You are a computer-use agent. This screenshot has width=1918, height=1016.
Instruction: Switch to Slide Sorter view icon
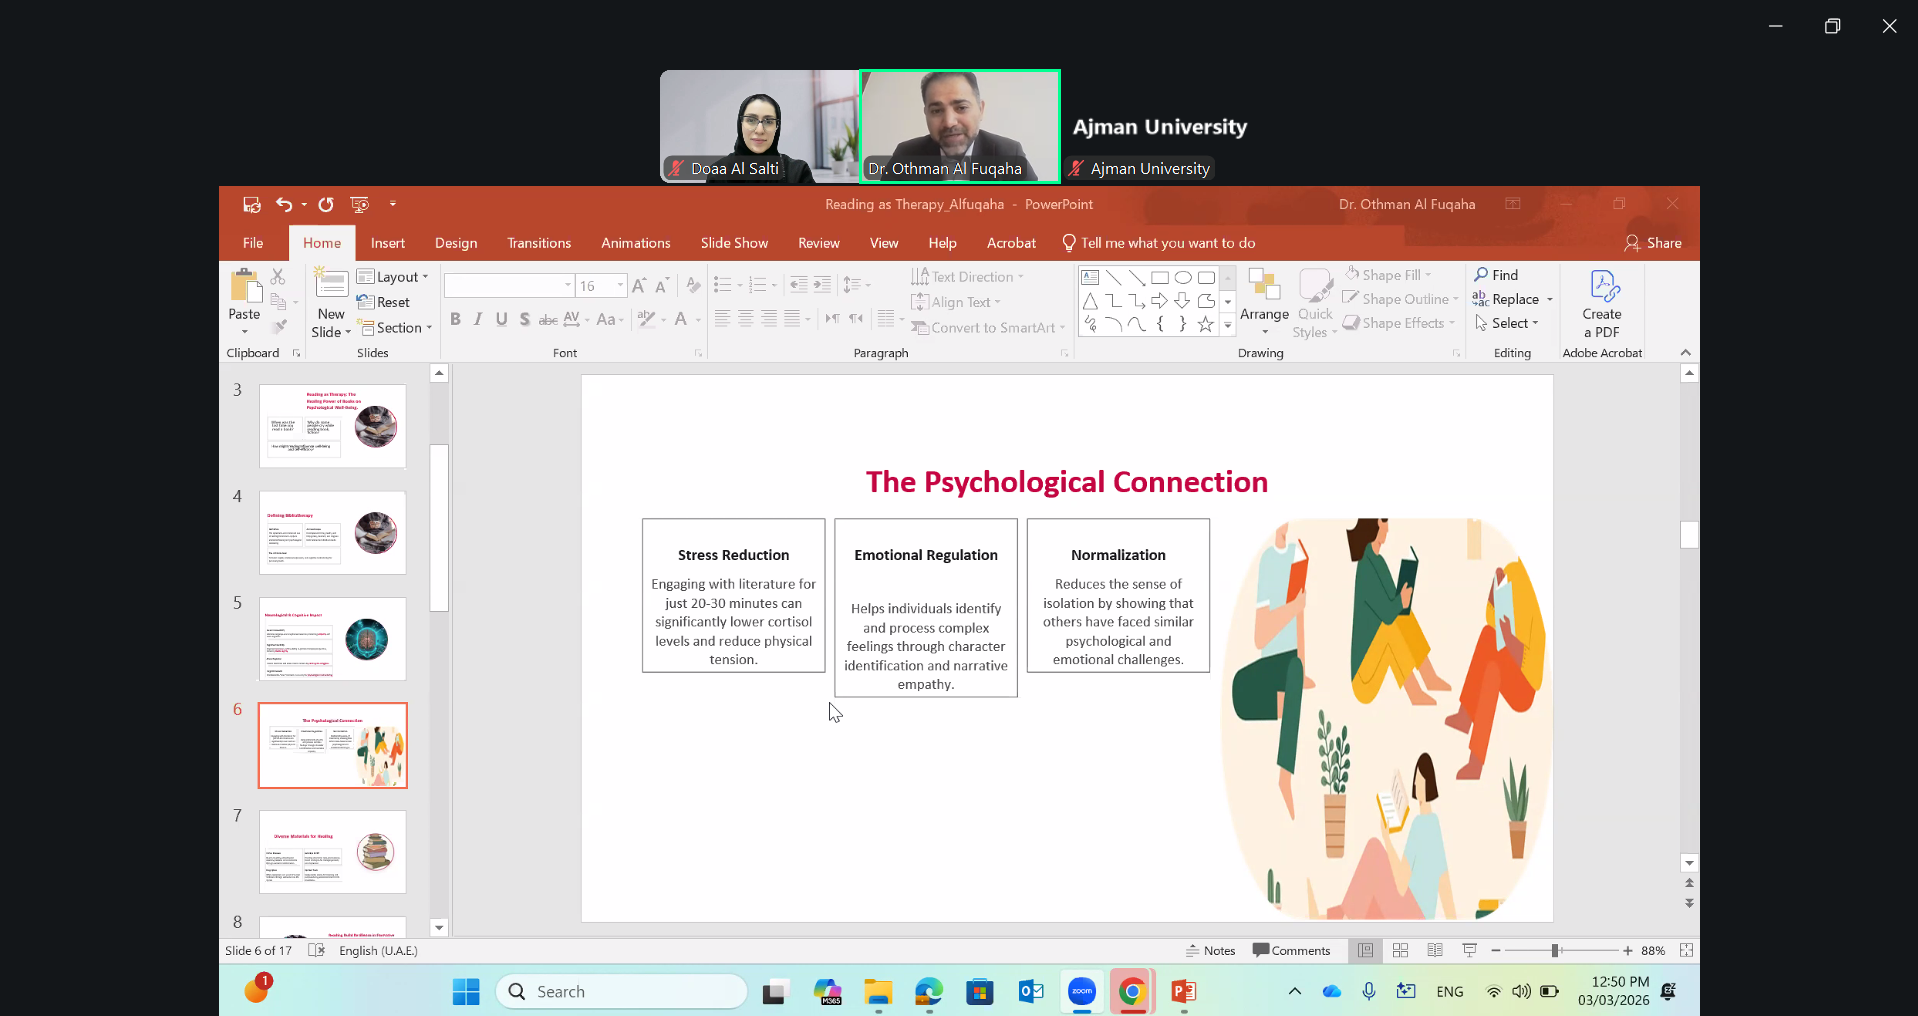tap(1400, 950)
